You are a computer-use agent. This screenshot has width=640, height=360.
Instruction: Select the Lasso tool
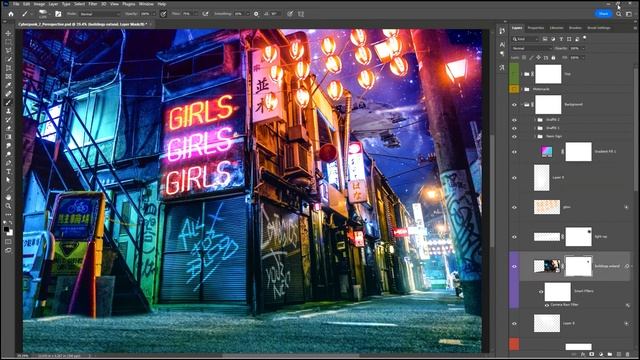tap(8, 51)
